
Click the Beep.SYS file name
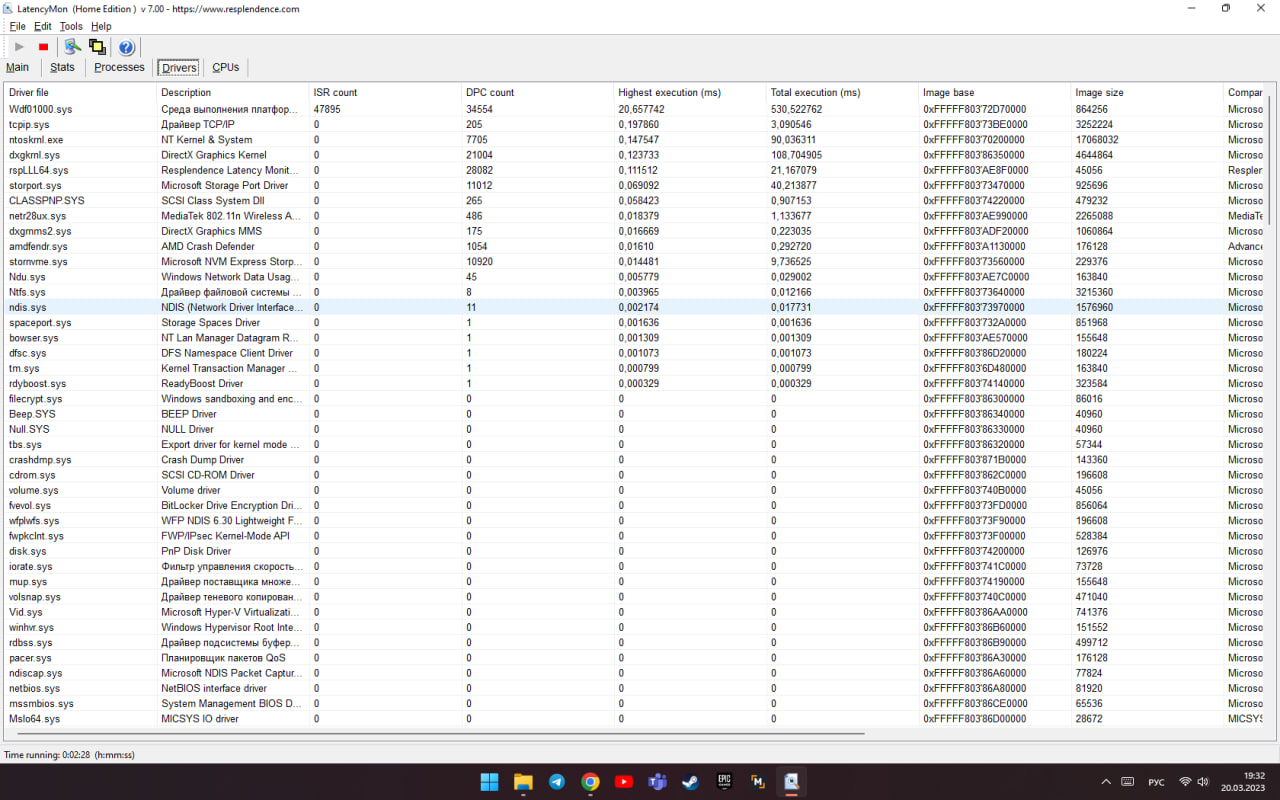point(32,414)
